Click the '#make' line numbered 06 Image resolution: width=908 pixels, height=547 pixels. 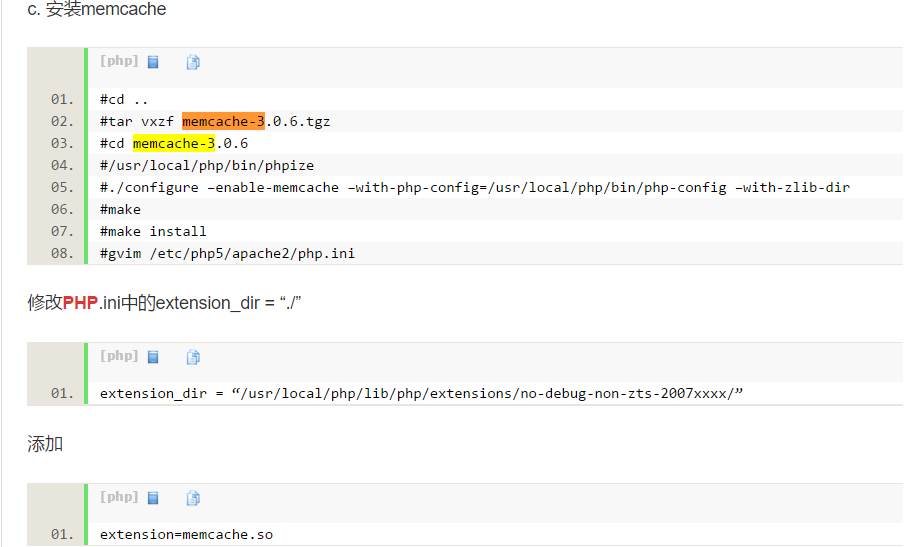pyautogui.click(x=120, y=210)
